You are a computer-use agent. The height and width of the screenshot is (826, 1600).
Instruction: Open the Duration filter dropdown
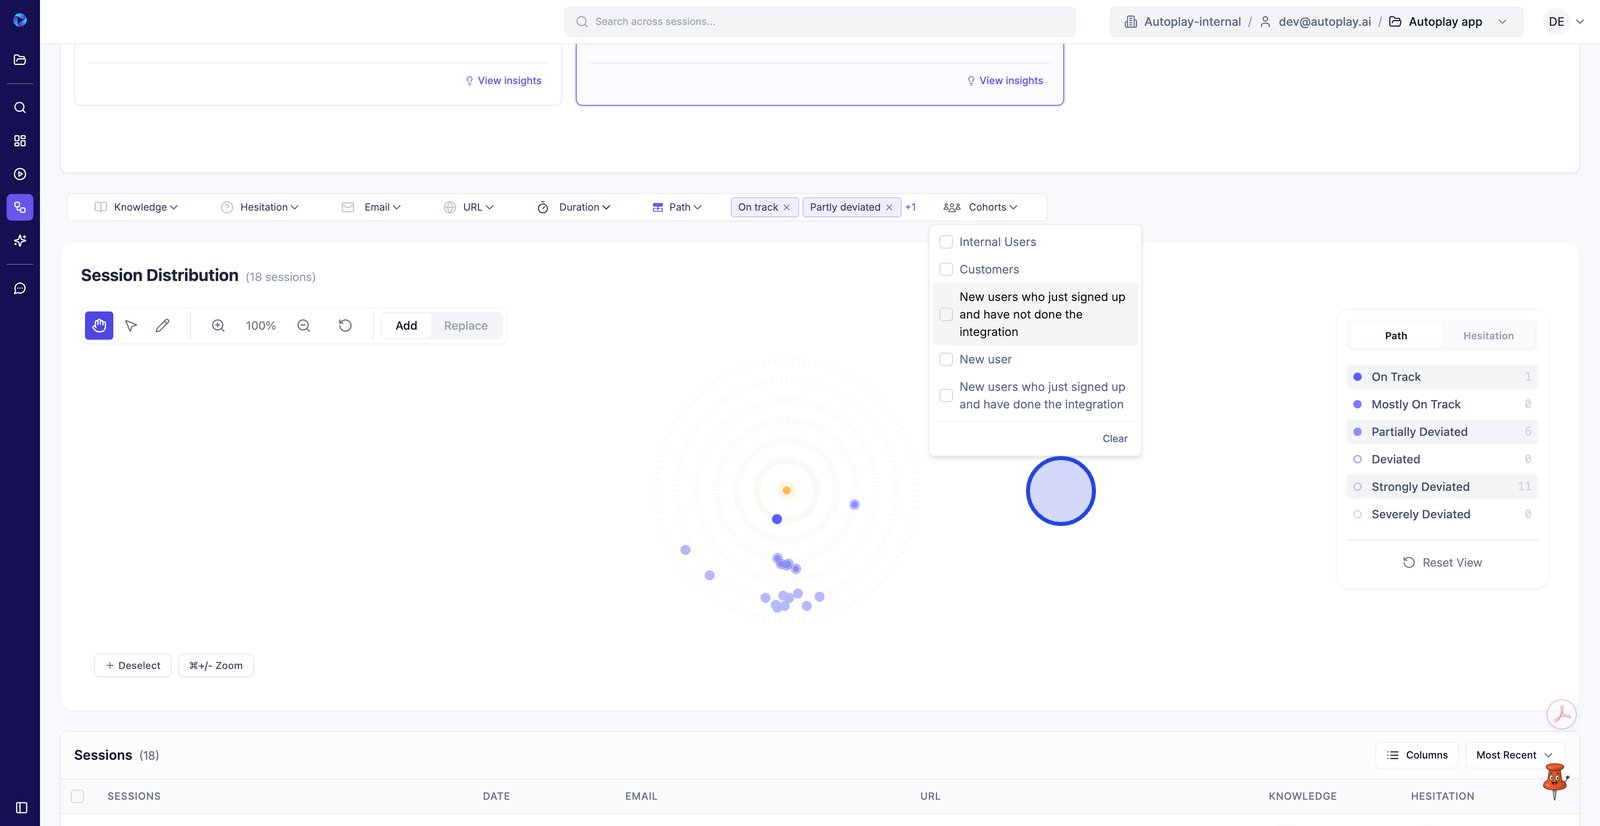pos(574,208)
